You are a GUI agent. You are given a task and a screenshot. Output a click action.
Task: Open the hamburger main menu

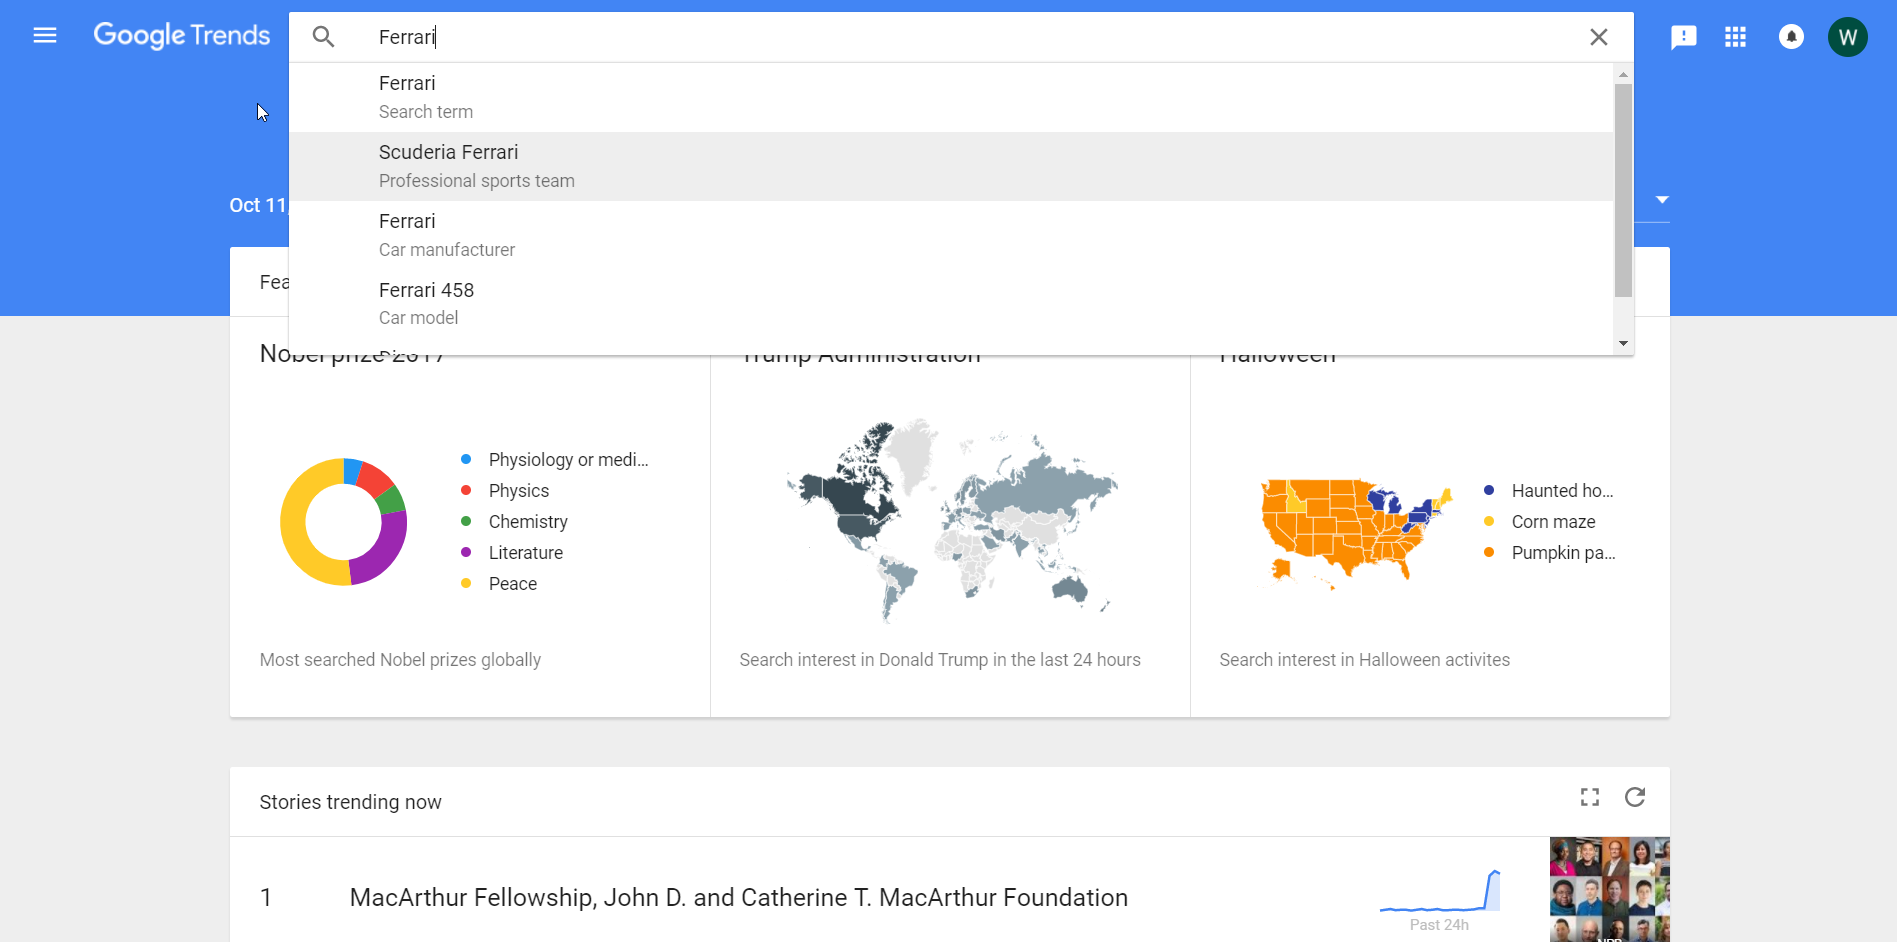pyautogui.click(x=45, y=36)
